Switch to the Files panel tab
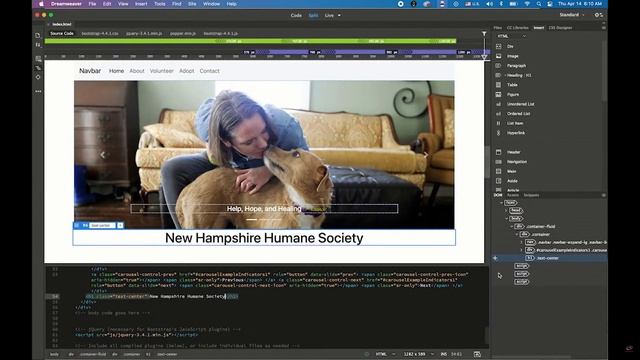 coord(498,28)
